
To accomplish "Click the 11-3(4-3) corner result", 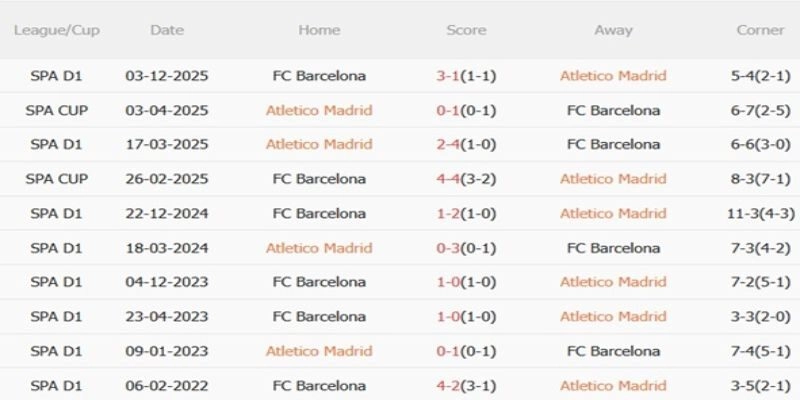I will tap(760, 214).
